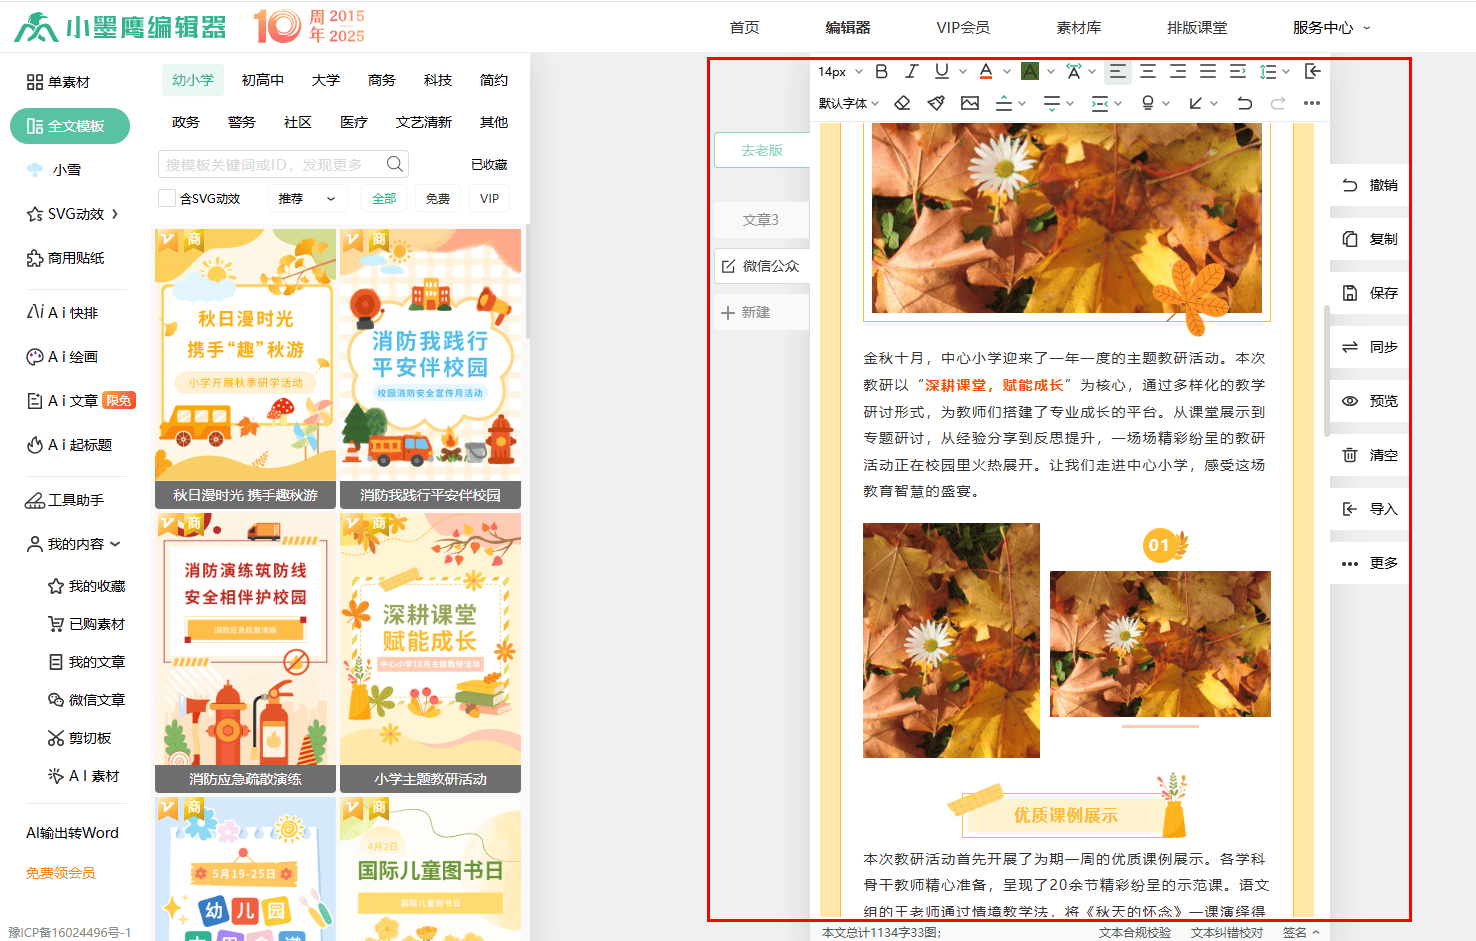Toggle italic formatting in the editor toolbar
This screenshot has height=941, width=1476.
[x=911, y=71]
